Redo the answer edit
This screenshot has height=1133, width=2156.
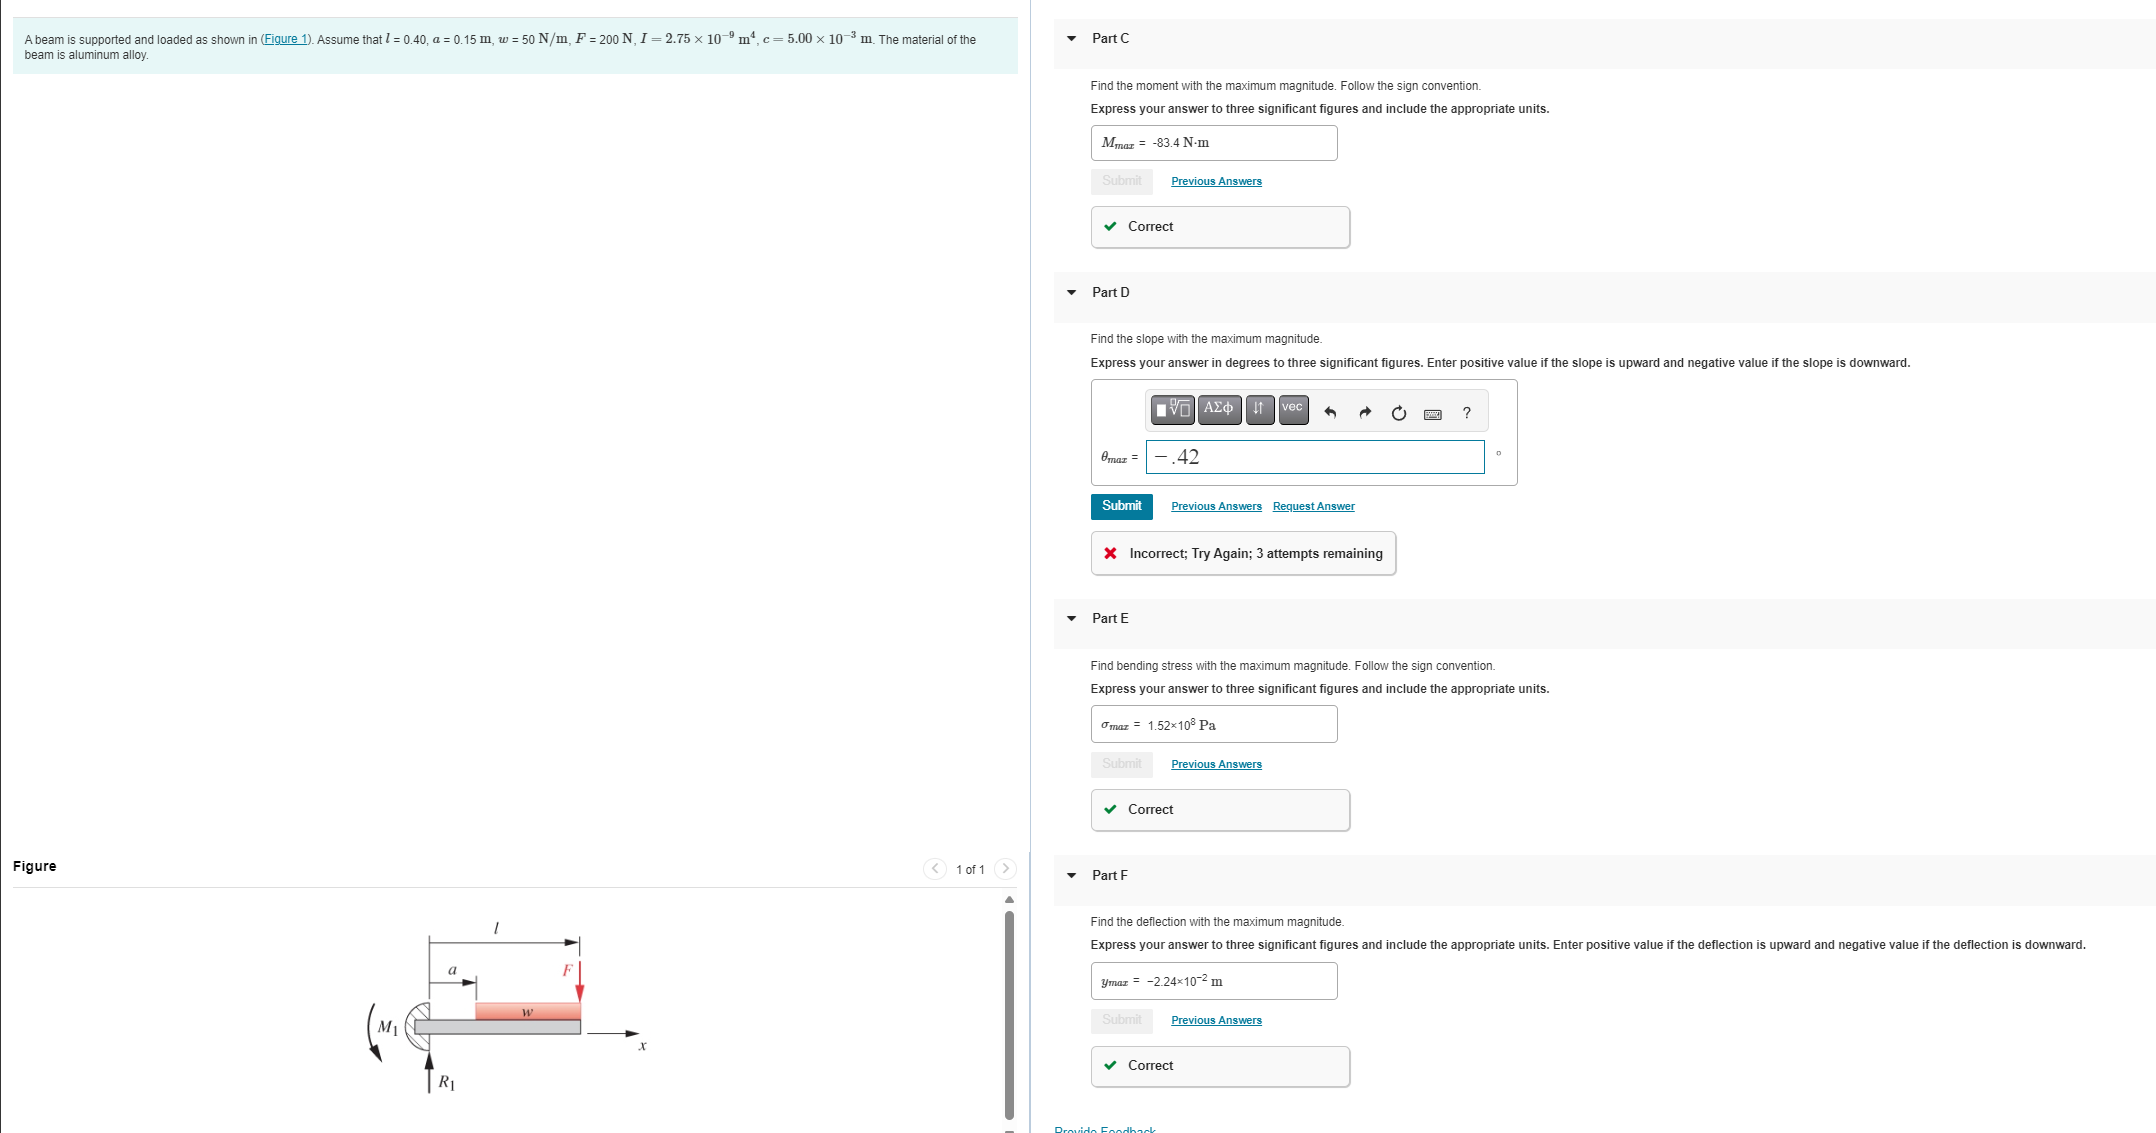(x=1365, y=412)
